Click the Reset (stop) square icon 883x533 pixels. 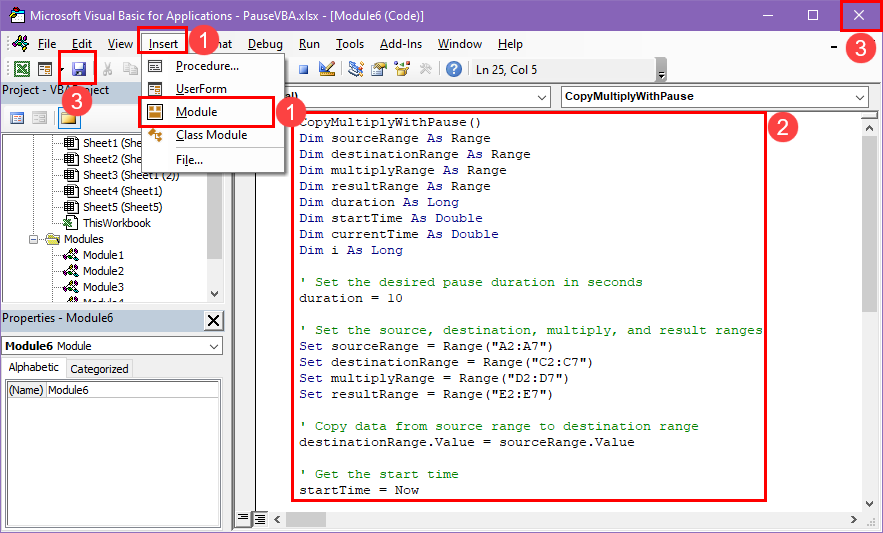click(x=304, y=69)
